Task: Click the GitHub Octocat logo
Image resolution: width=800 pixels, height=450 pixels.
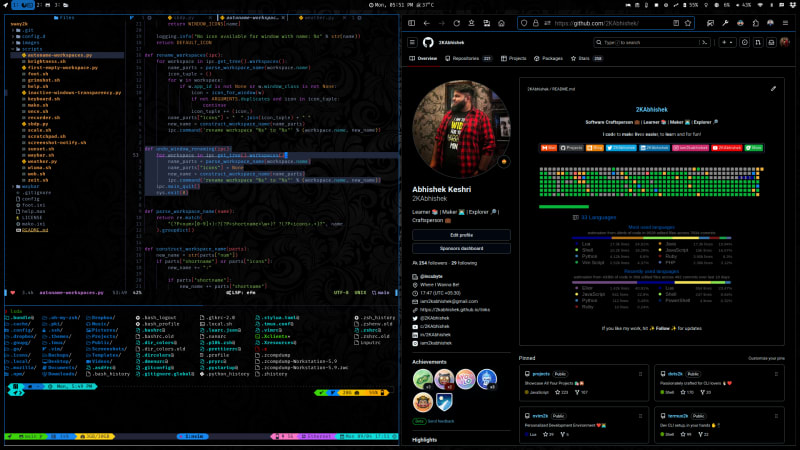Action: pos(428,42)
